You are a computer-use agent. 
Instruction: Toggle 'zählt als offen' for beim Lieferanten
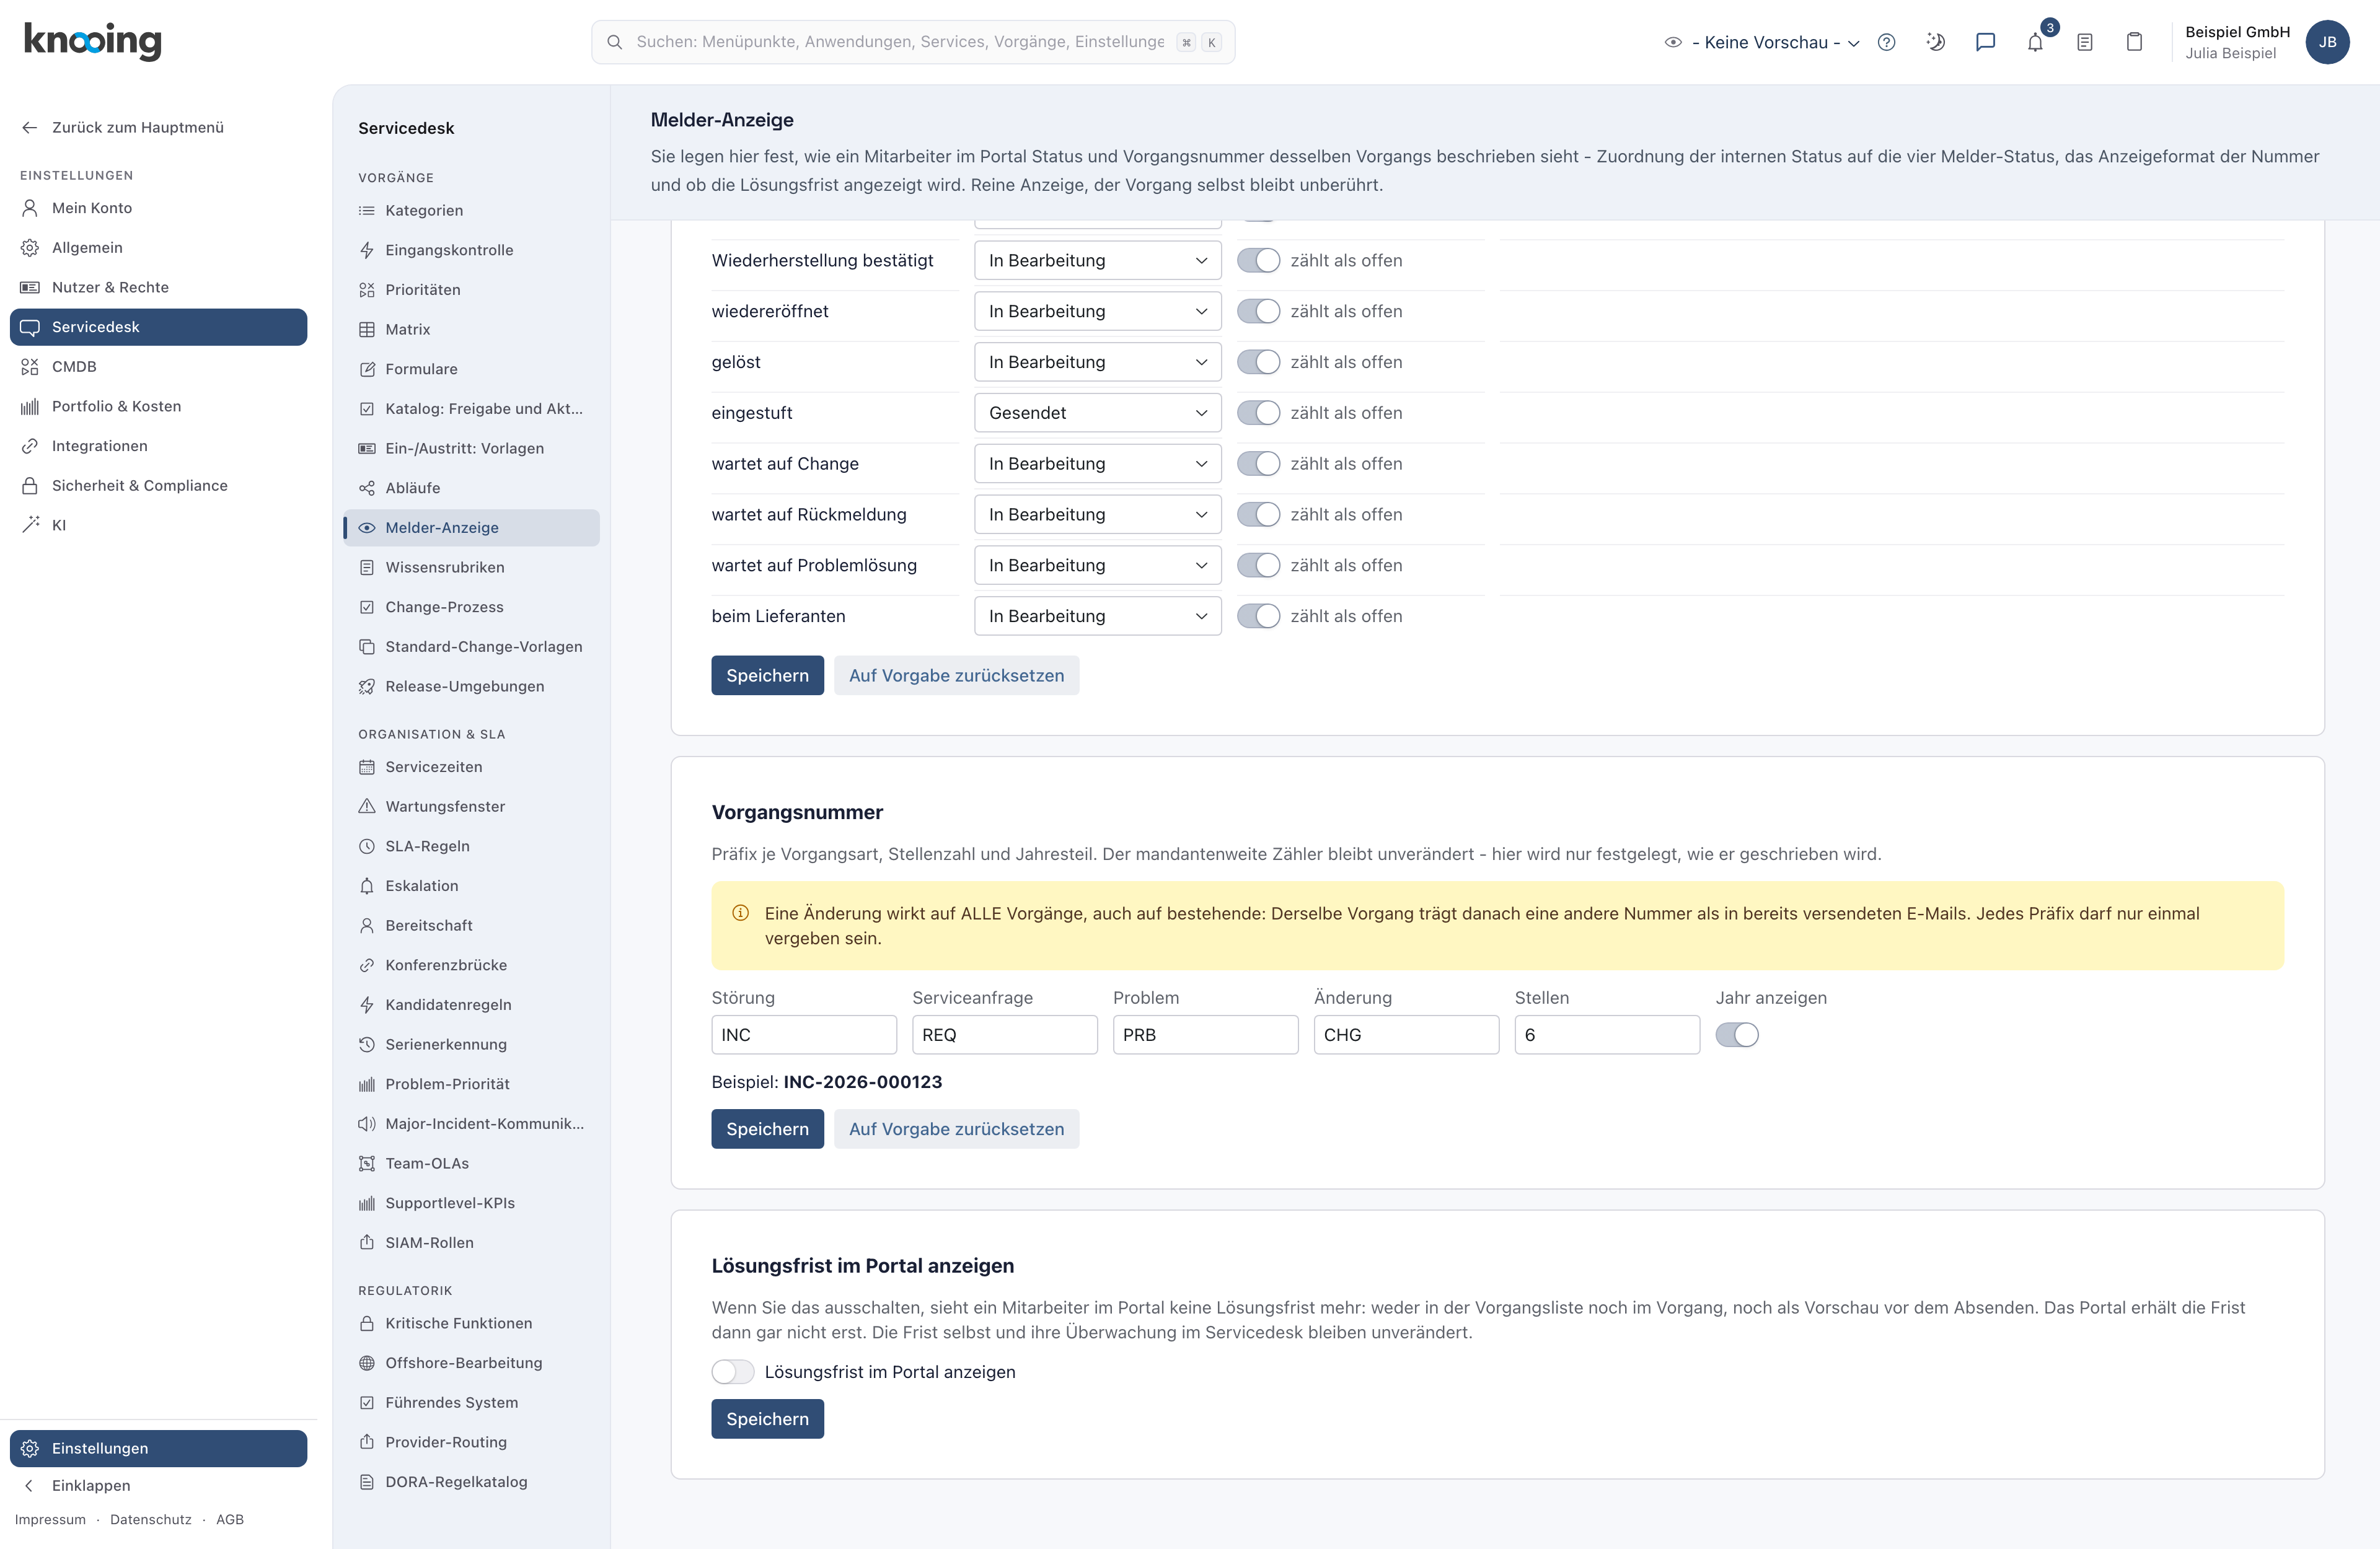[1258, 616]
